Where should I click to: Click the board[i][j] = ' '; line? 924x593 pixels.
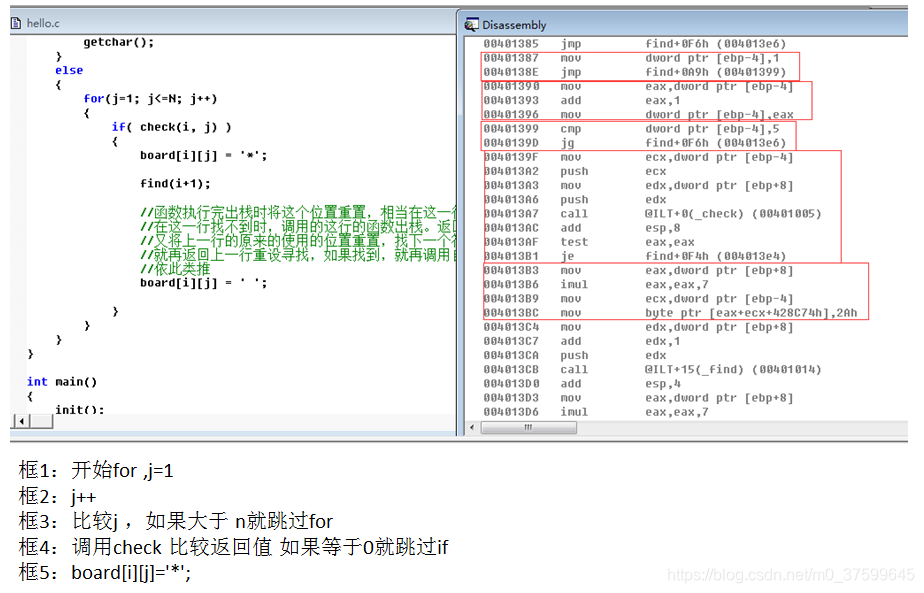tap(203, 282)
